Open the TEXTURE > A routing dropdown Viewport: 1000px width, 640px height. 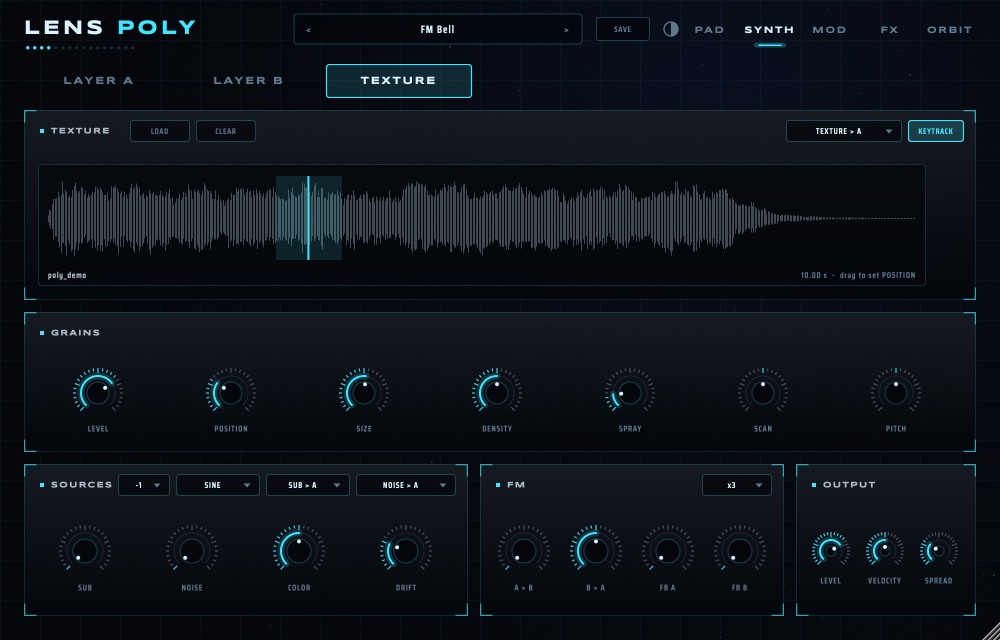[x=844, y=131]
